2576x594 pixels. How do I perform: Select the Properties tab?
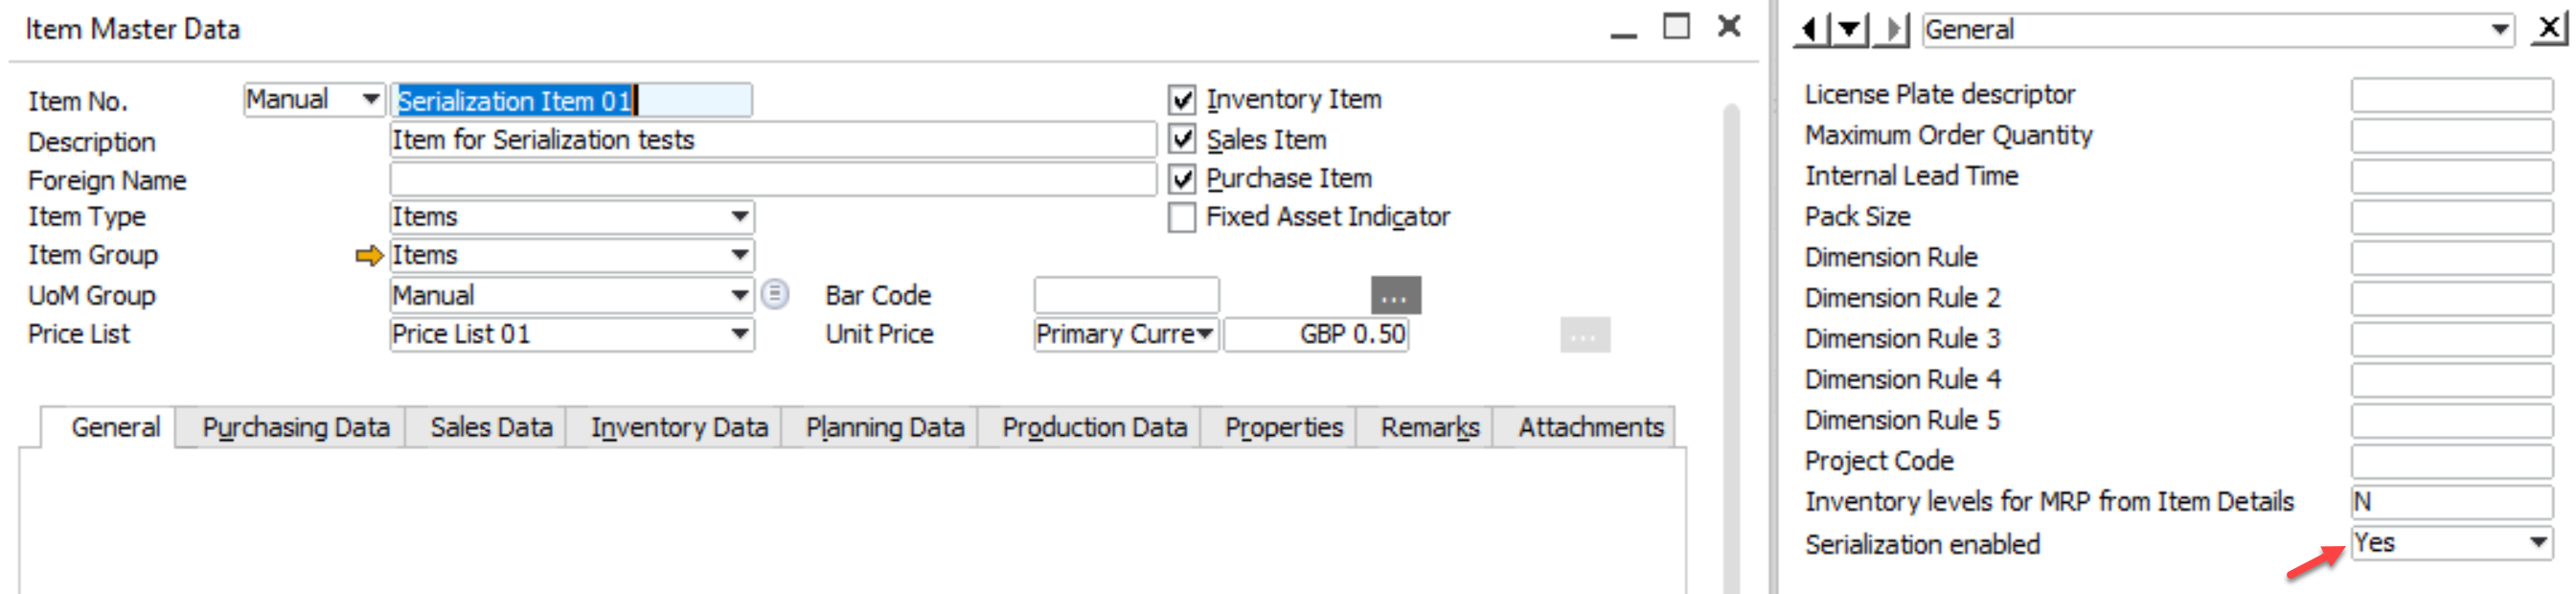tap(1283, 428)
